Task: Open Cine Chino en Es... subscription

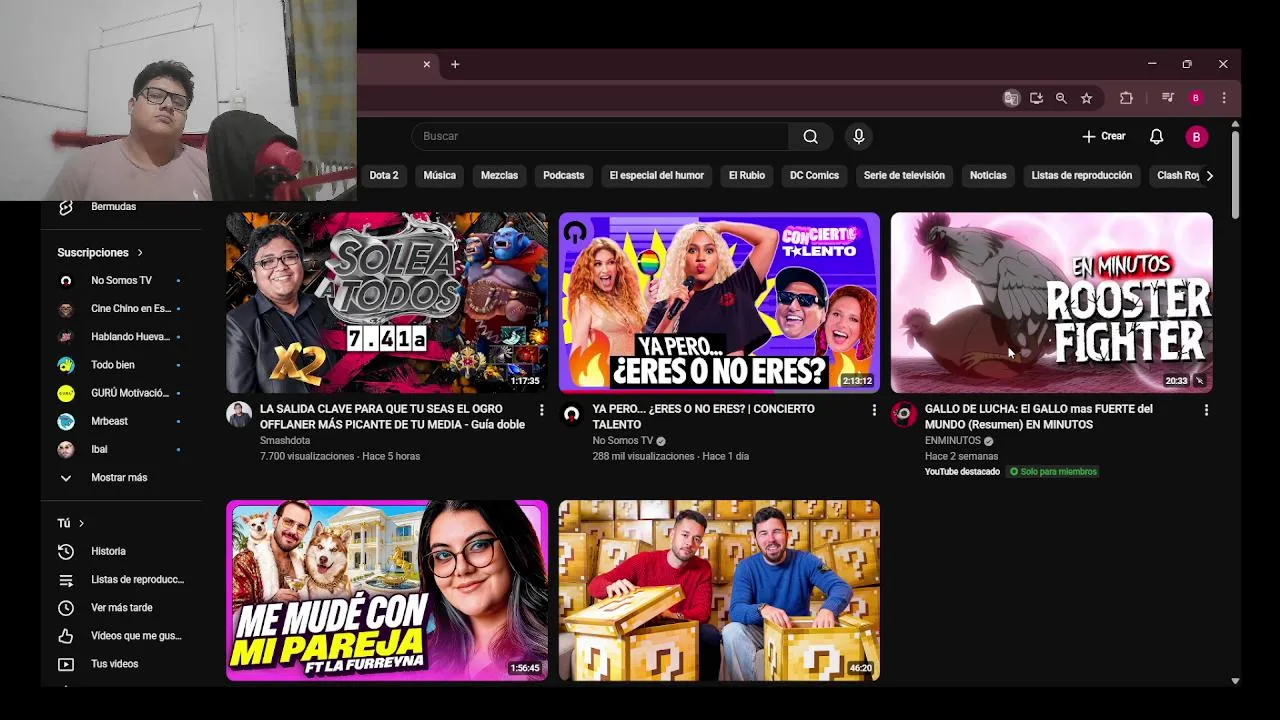Action: pyautogui.click(x=120, y=309)
